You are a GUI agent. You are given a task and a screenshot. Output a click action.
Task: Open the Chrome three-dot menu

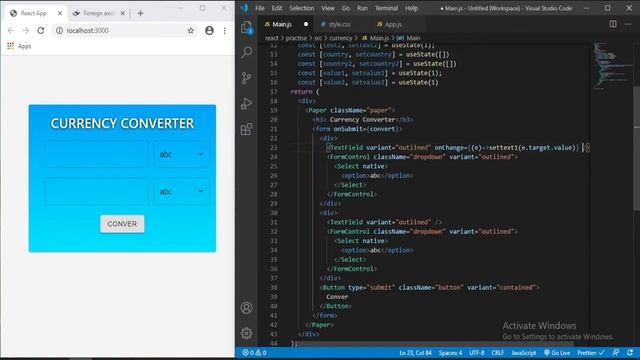[224, 31]
